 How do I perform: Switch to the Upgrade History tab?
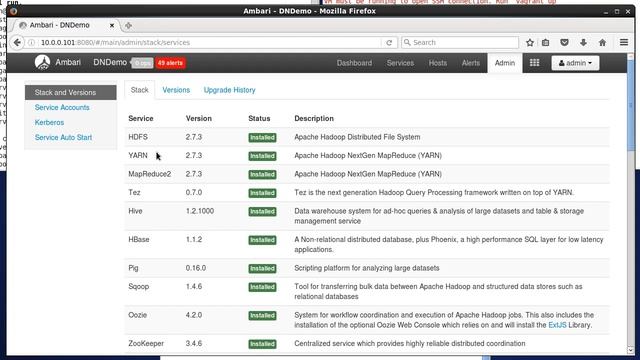tap(229, 90)
